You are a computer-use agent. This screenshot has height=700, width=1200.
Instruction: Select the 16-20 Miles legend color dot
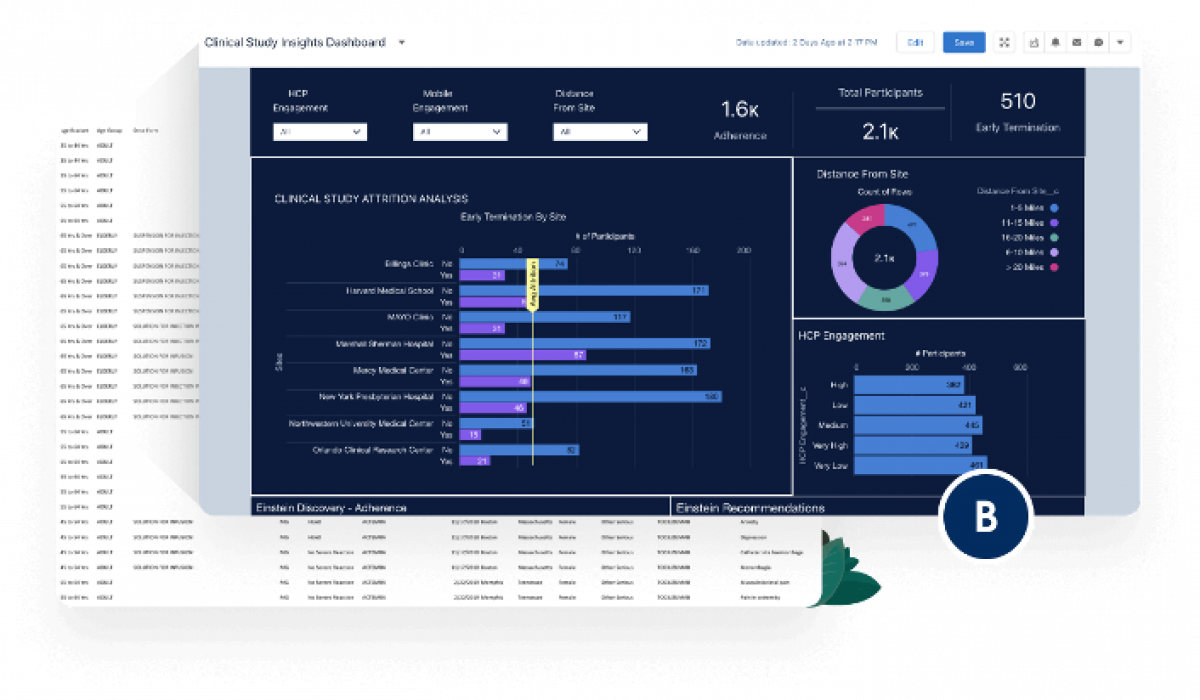[1054, 238]
